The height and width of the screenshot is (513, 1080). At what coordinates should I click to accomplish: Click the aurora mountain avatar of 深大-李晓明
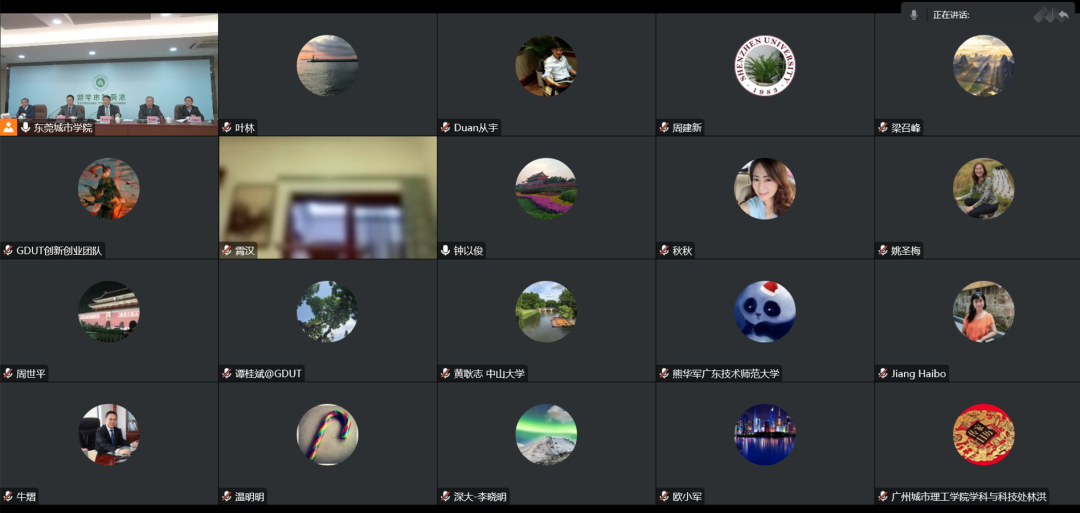pos(546,434)
